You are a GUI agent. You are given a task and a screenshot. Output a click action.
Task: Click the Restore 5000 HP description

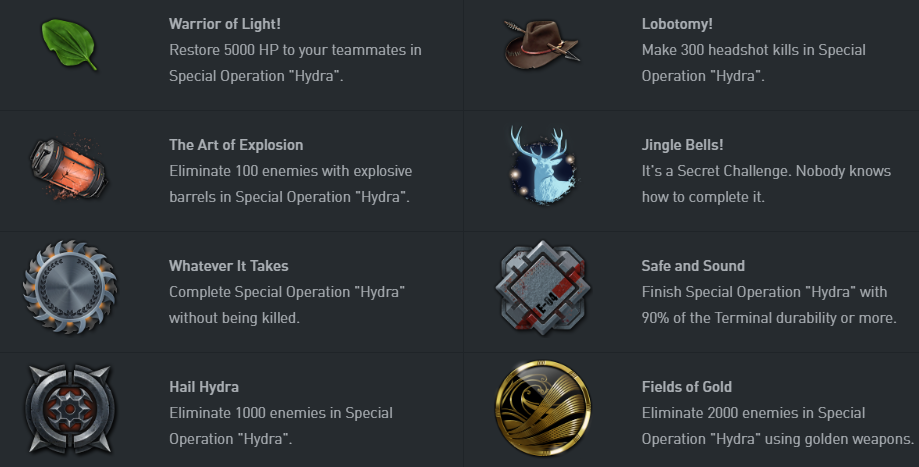point(295,63)
